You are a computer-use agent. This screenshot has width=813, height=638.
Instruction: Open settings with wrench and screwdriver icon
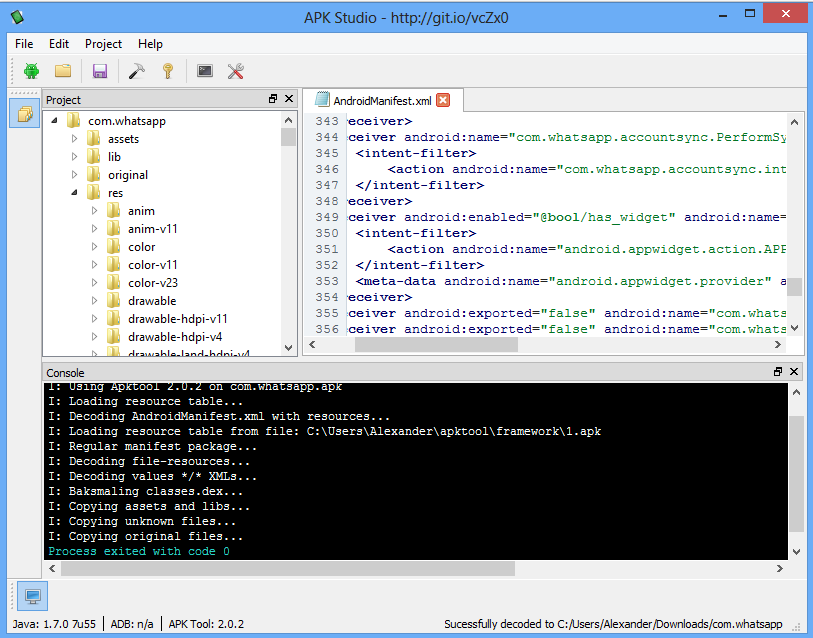[236, 71]
